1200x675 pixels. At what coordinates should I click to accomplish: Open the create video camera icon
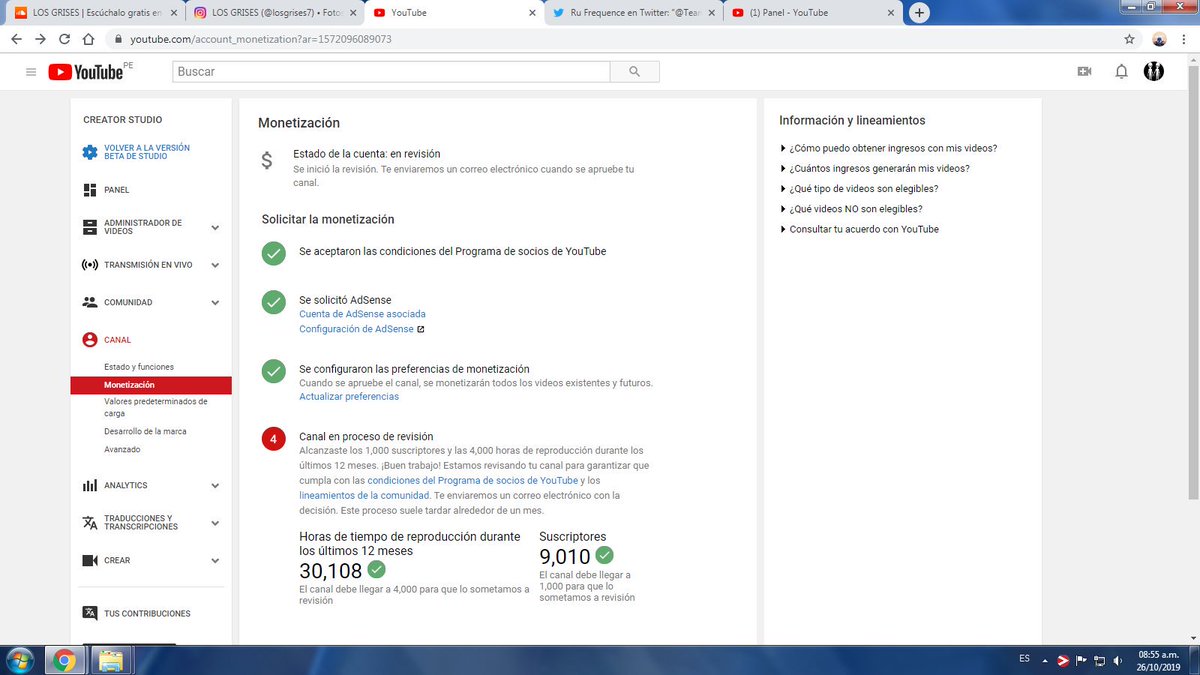1084,72
